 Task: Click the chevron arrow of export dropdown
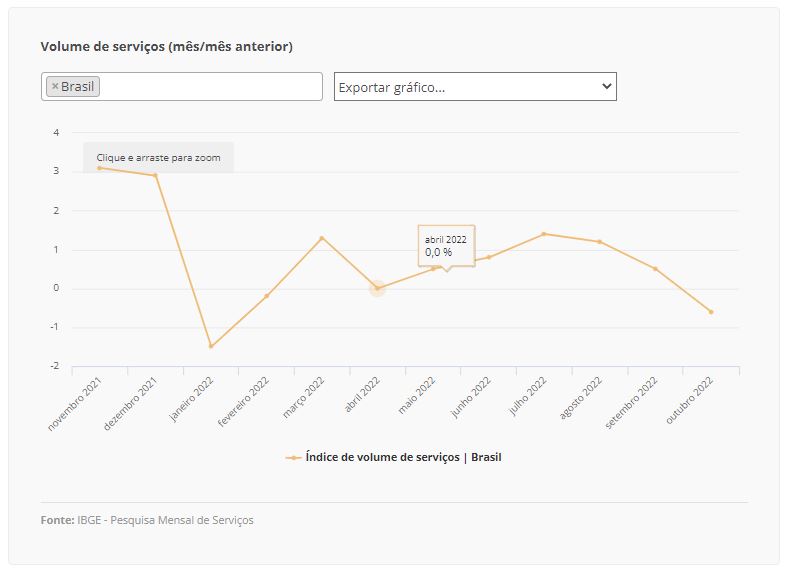[606, 87]
